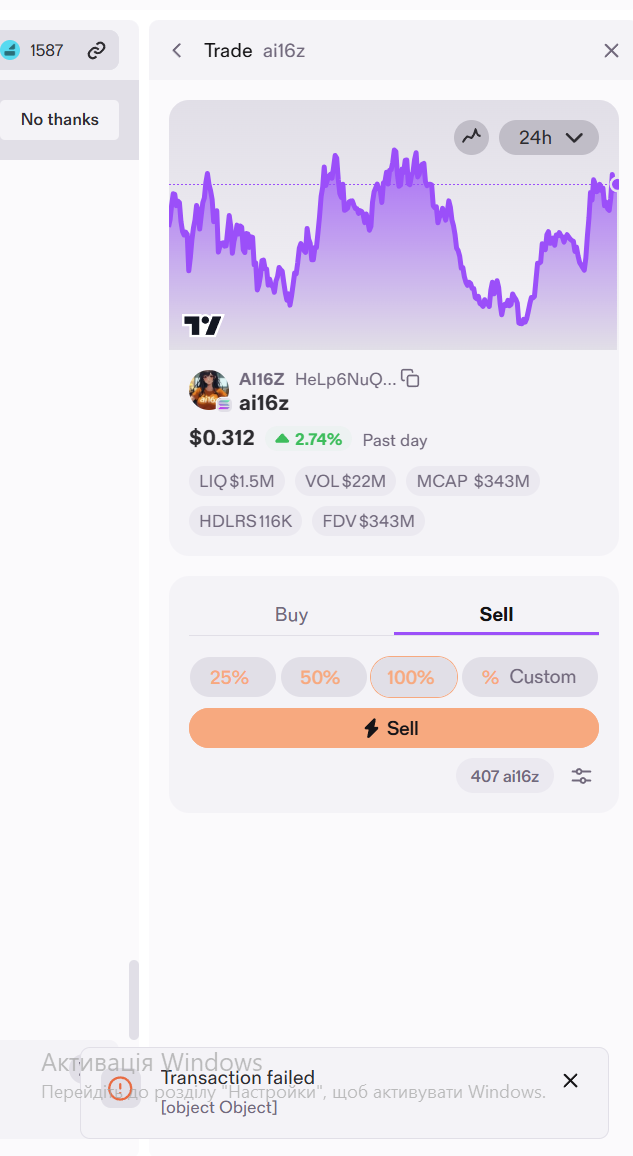Image resolution: width=633 pixels, height=1156 pixels.
Task: Close the Trade ai16z panel
Action: click(611, 50)
